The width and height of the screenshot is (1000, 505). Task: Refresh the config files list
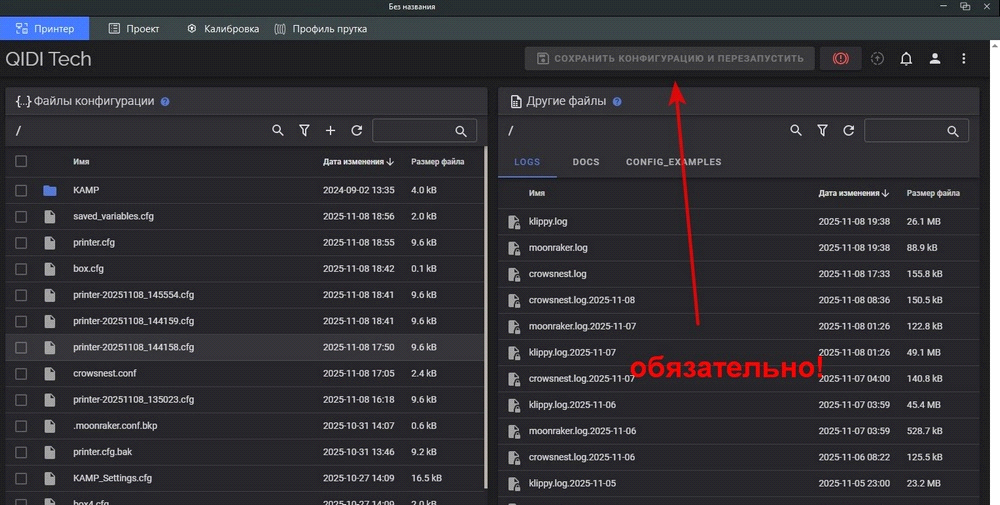(x=356, y=131)
